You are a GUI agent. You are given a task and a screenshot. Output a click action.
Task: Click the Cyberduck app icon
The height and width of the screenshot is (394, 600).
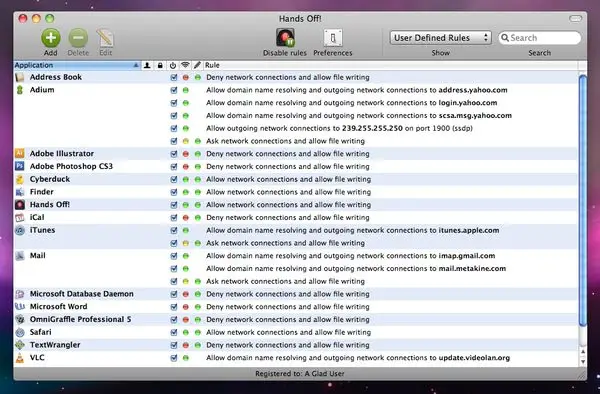(x=20, y=179)
